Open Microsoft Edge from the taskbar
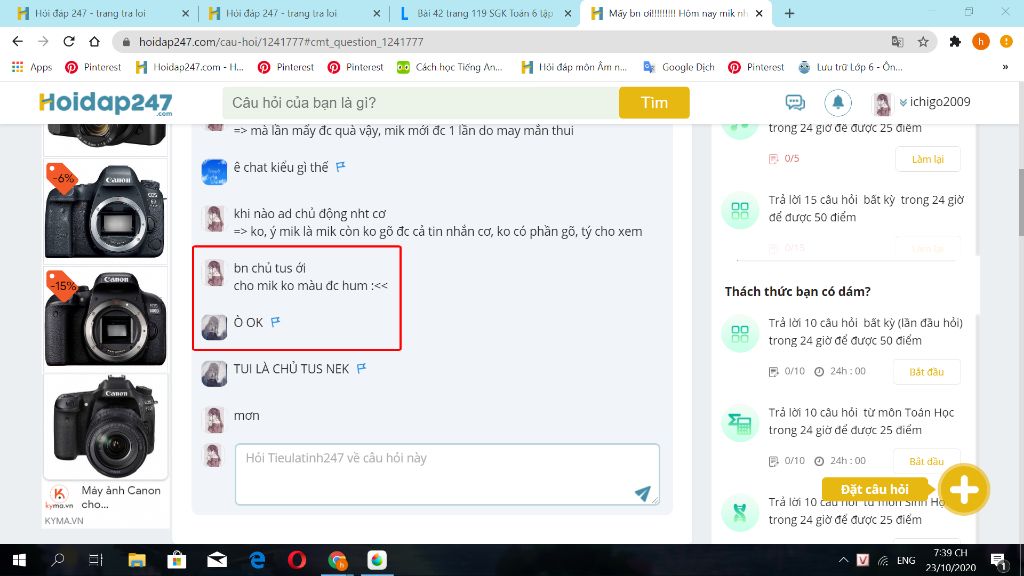Viewport: 1024px width, 576px height. [x=257, y=560]
